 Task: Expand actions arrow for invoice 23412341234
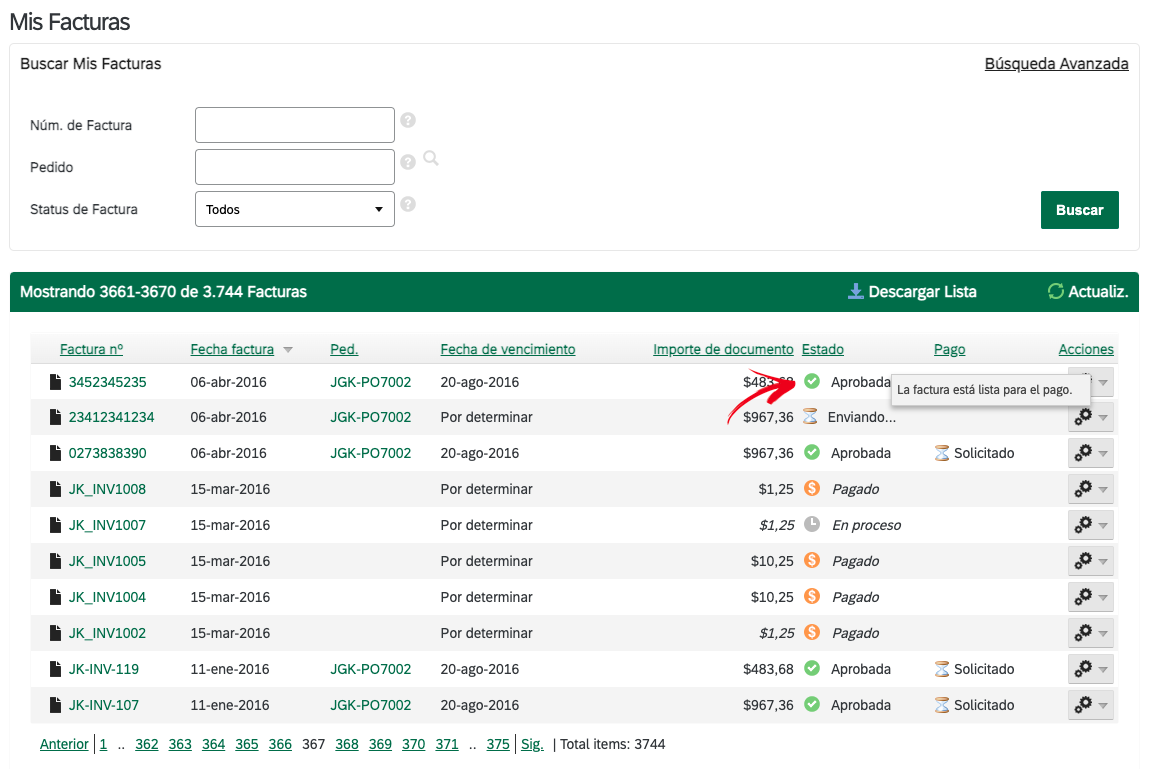pos(1103,418)
